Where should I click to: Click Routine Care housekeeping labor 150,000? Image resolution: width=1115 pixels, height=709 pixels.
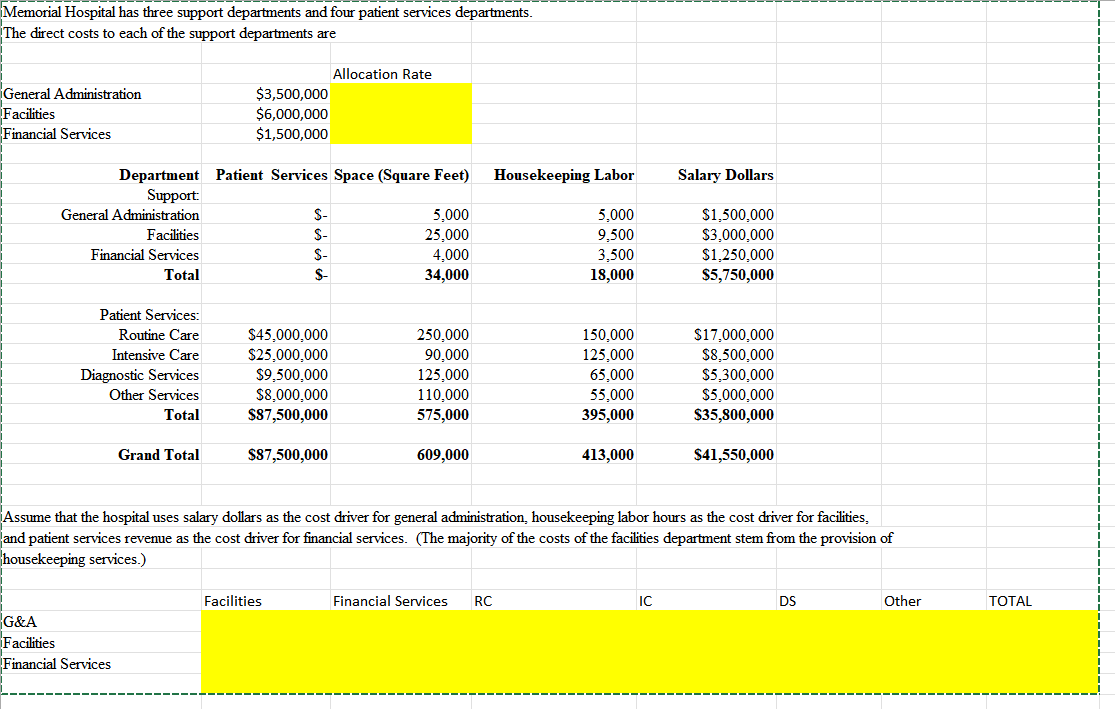608,334
